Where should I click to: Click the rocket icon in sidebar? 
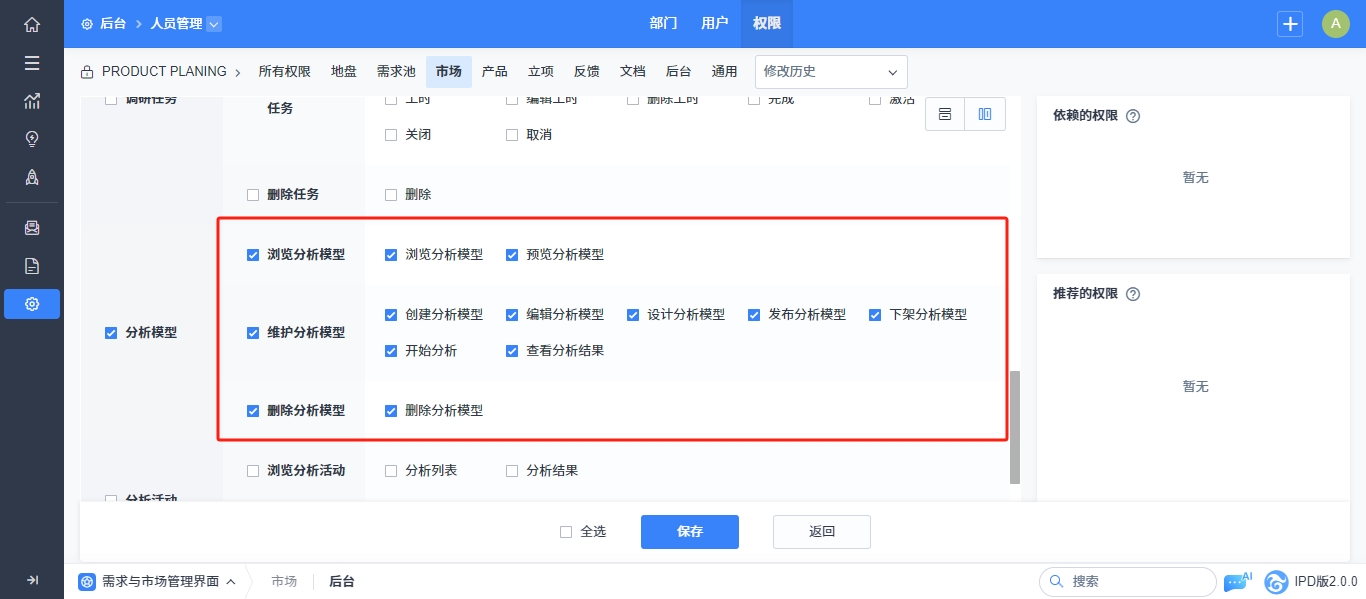pos(32,177)
